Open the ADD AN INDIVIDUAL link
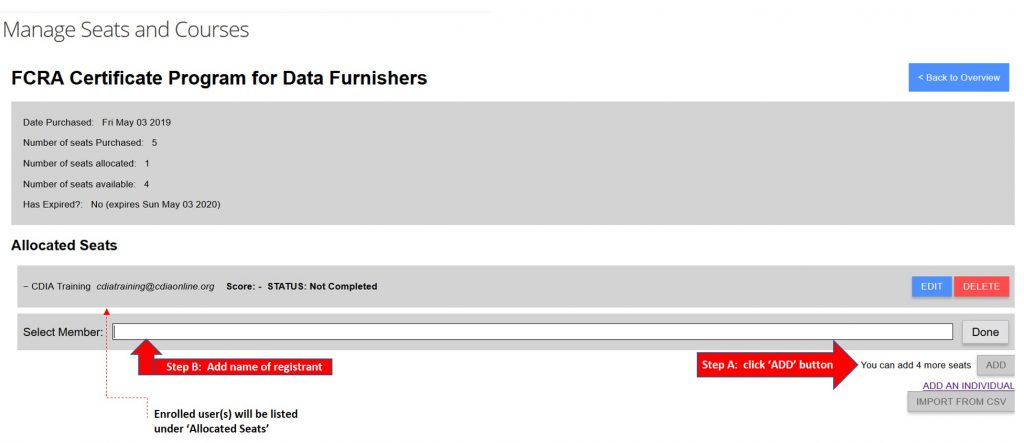1024x443 pixels. click(x=968, y=386)
